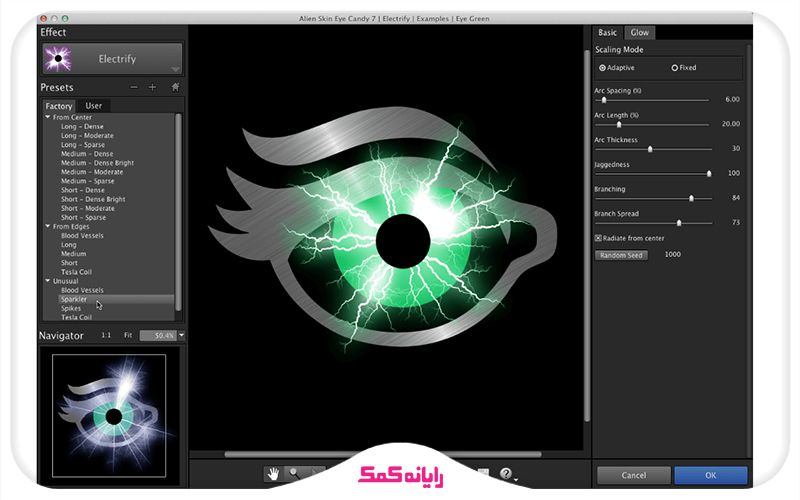This screenshot has width=800, height=500.
Task: Collapse the Unusual preset group
Action: (x=47, y=281)
